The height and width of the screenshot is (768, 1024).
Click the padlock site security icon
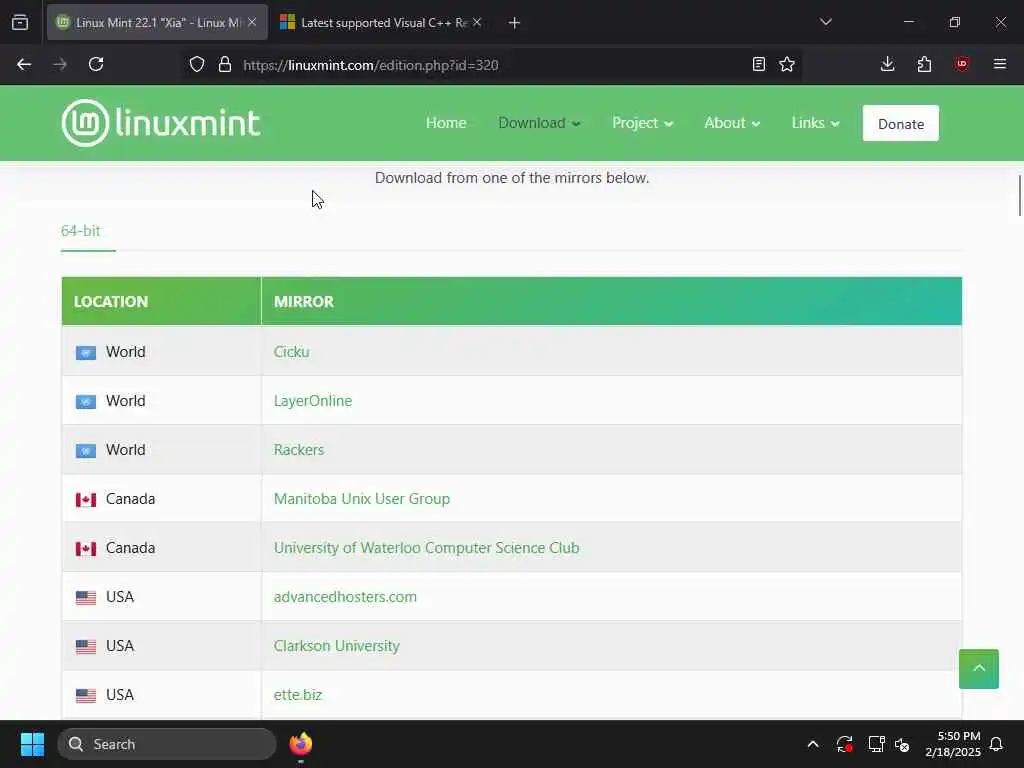point(225,64)
